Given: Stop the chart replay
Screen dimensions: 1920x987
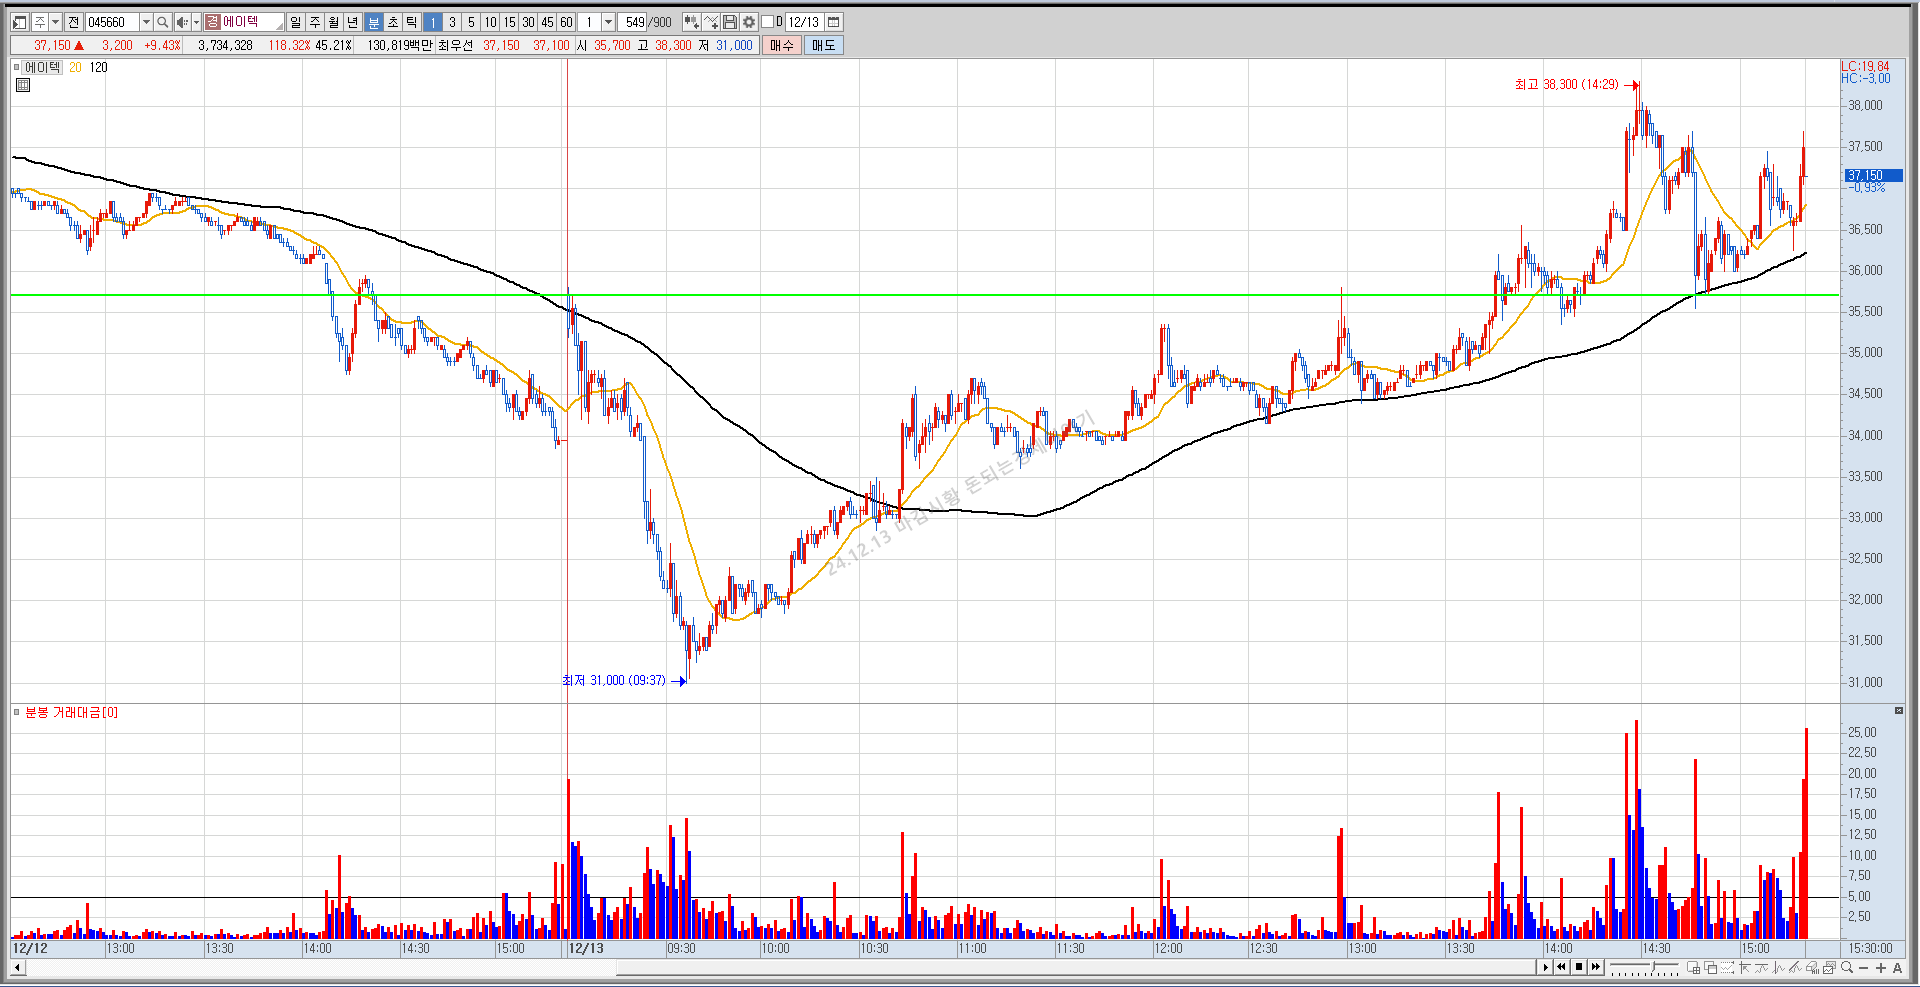Looking at the screenshot, I should pyautogui.click(x=1579, y=967).
